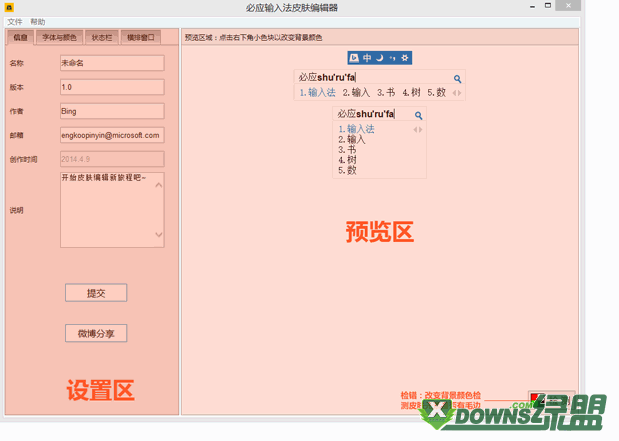Screen dimensions: 619x441
Task: Click paging arrows in vertical candidate list
Action: [418, 129]
